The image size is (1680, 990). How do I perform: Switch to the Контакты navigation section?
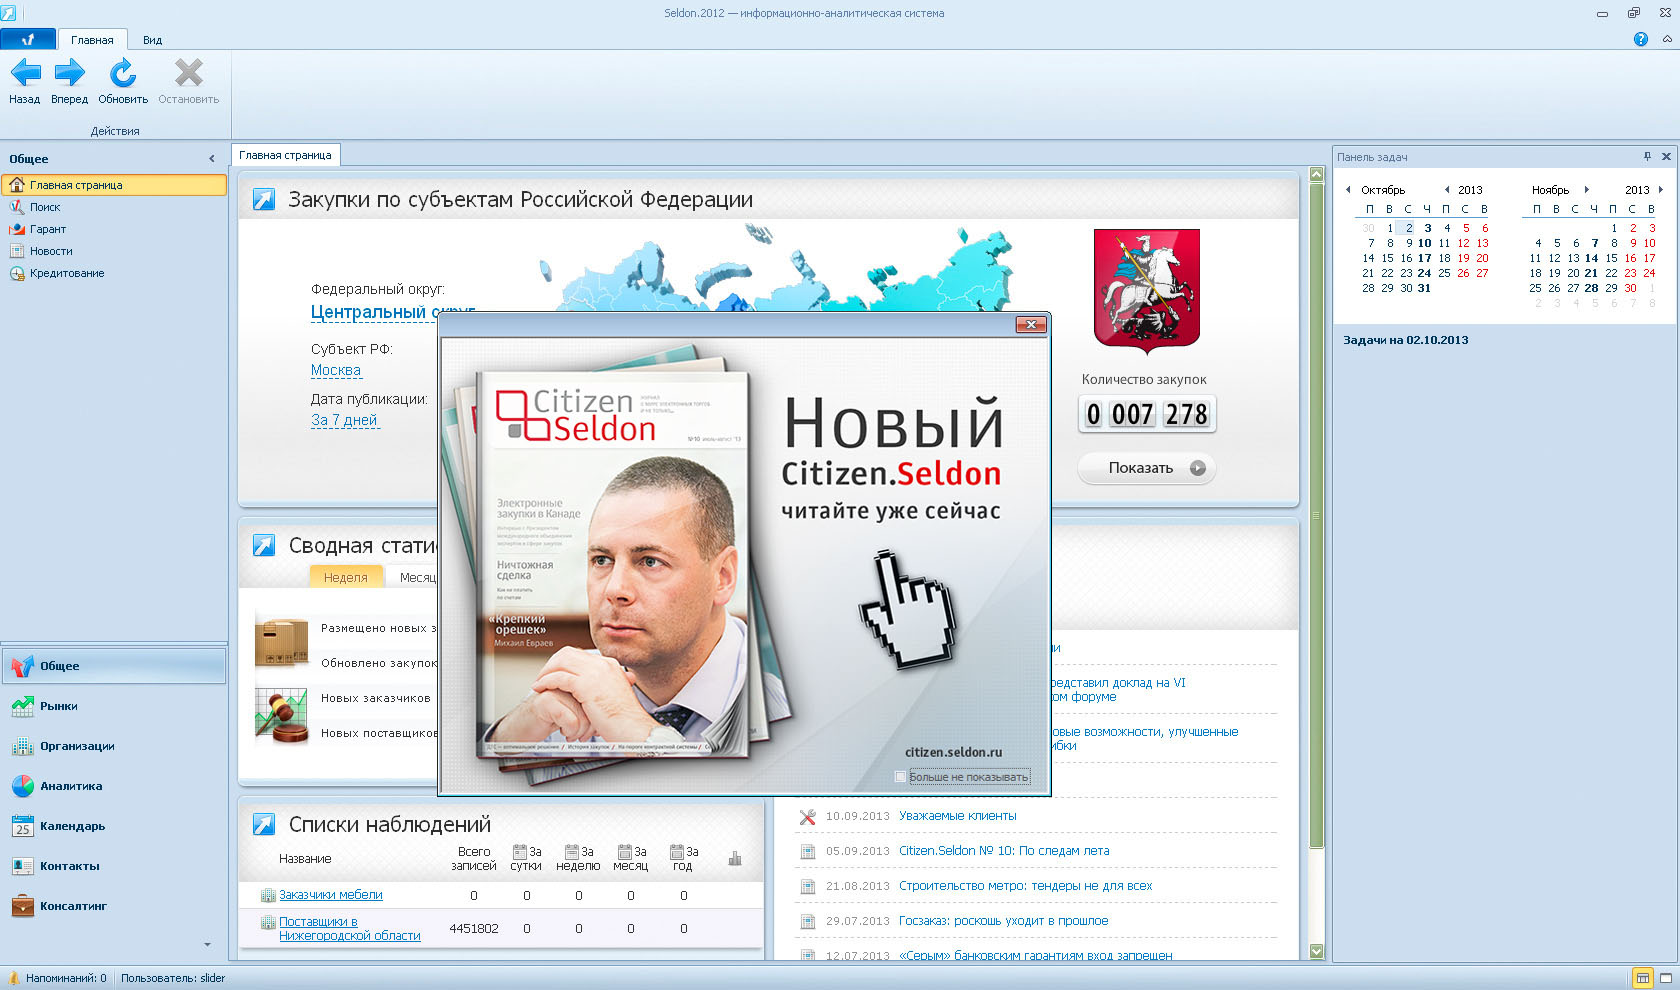pyautogui.click(x=114, y=866)
